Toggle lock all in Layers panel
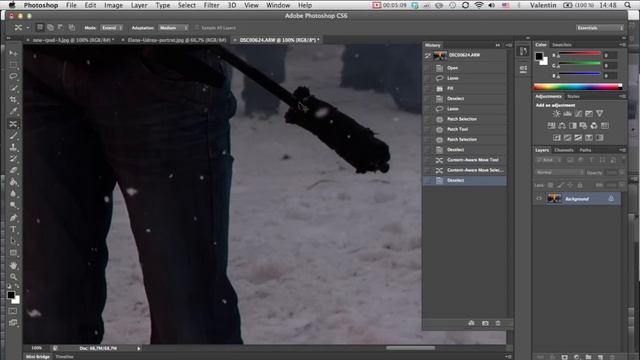 click(580, 185)
